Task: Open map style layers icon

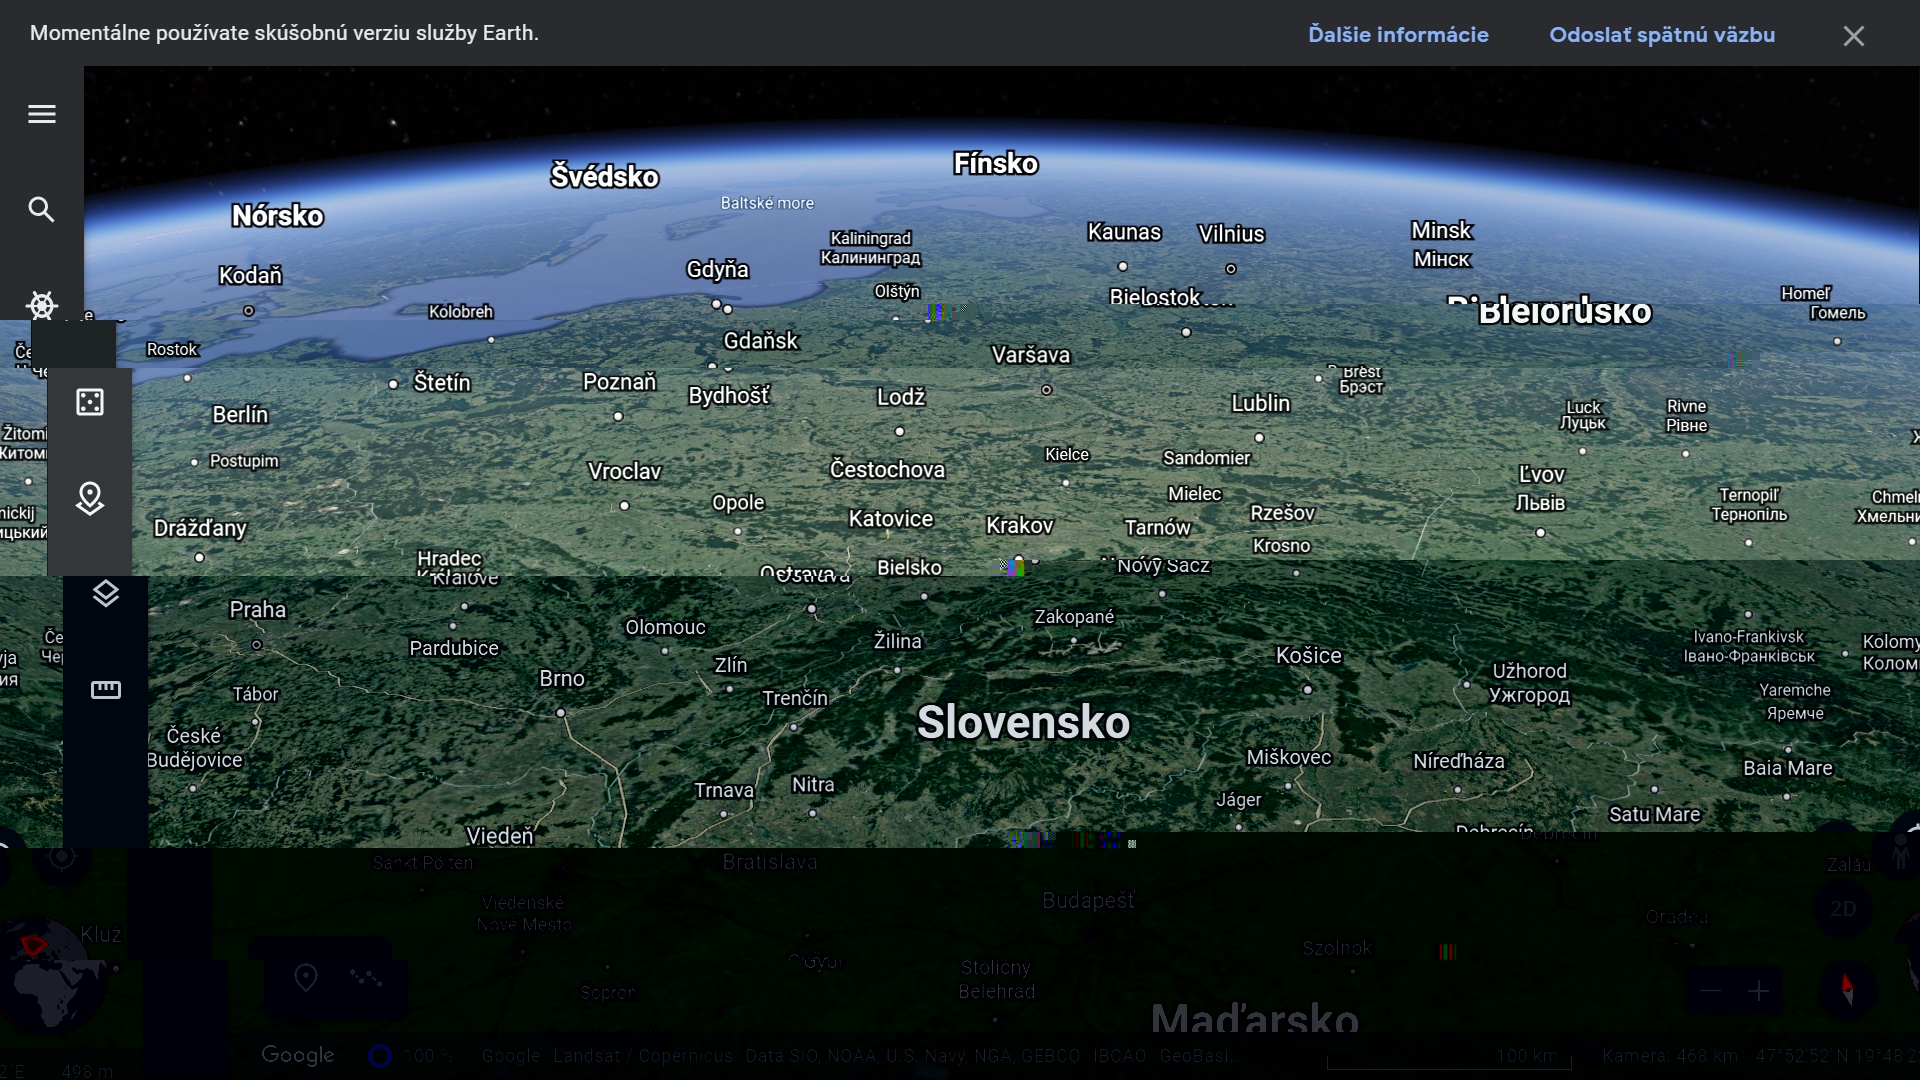Action: (106, 593)
